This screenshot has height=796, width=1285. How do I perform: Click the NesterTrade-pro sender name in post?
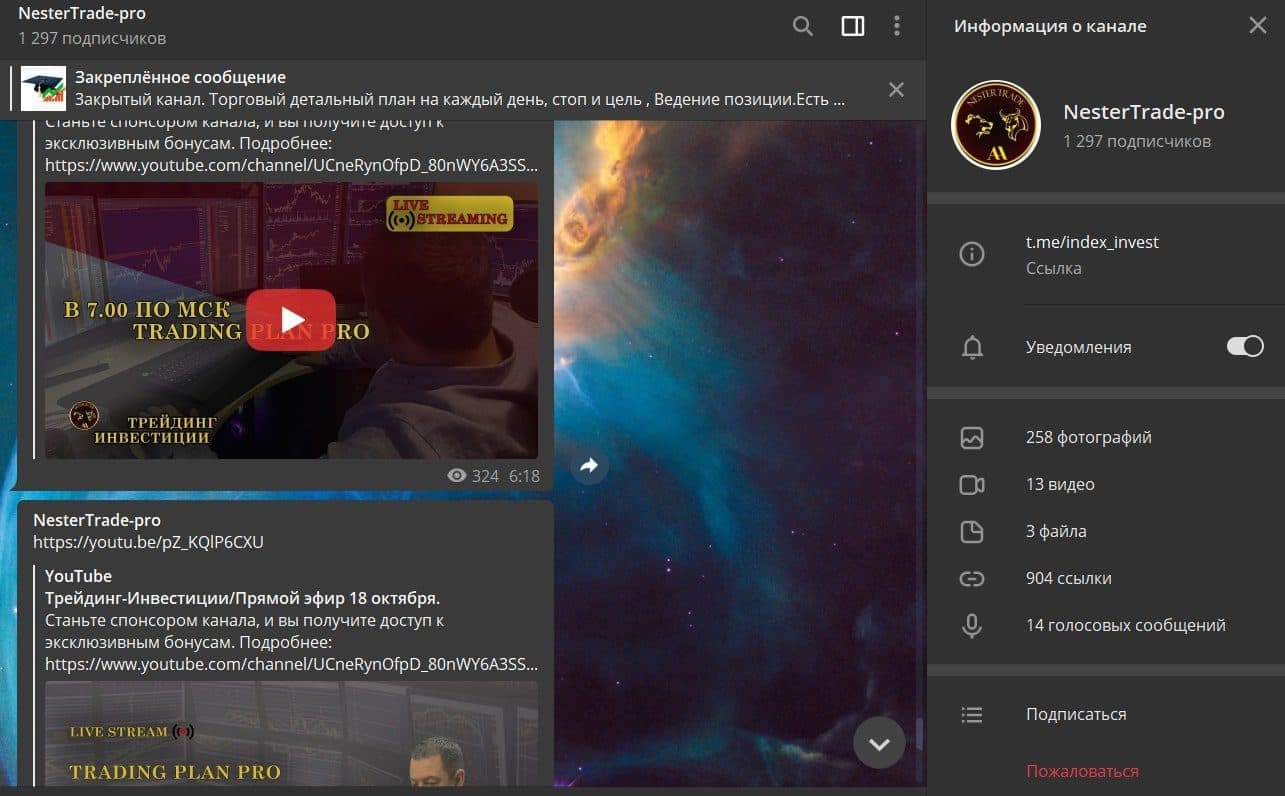click(97, 520)
